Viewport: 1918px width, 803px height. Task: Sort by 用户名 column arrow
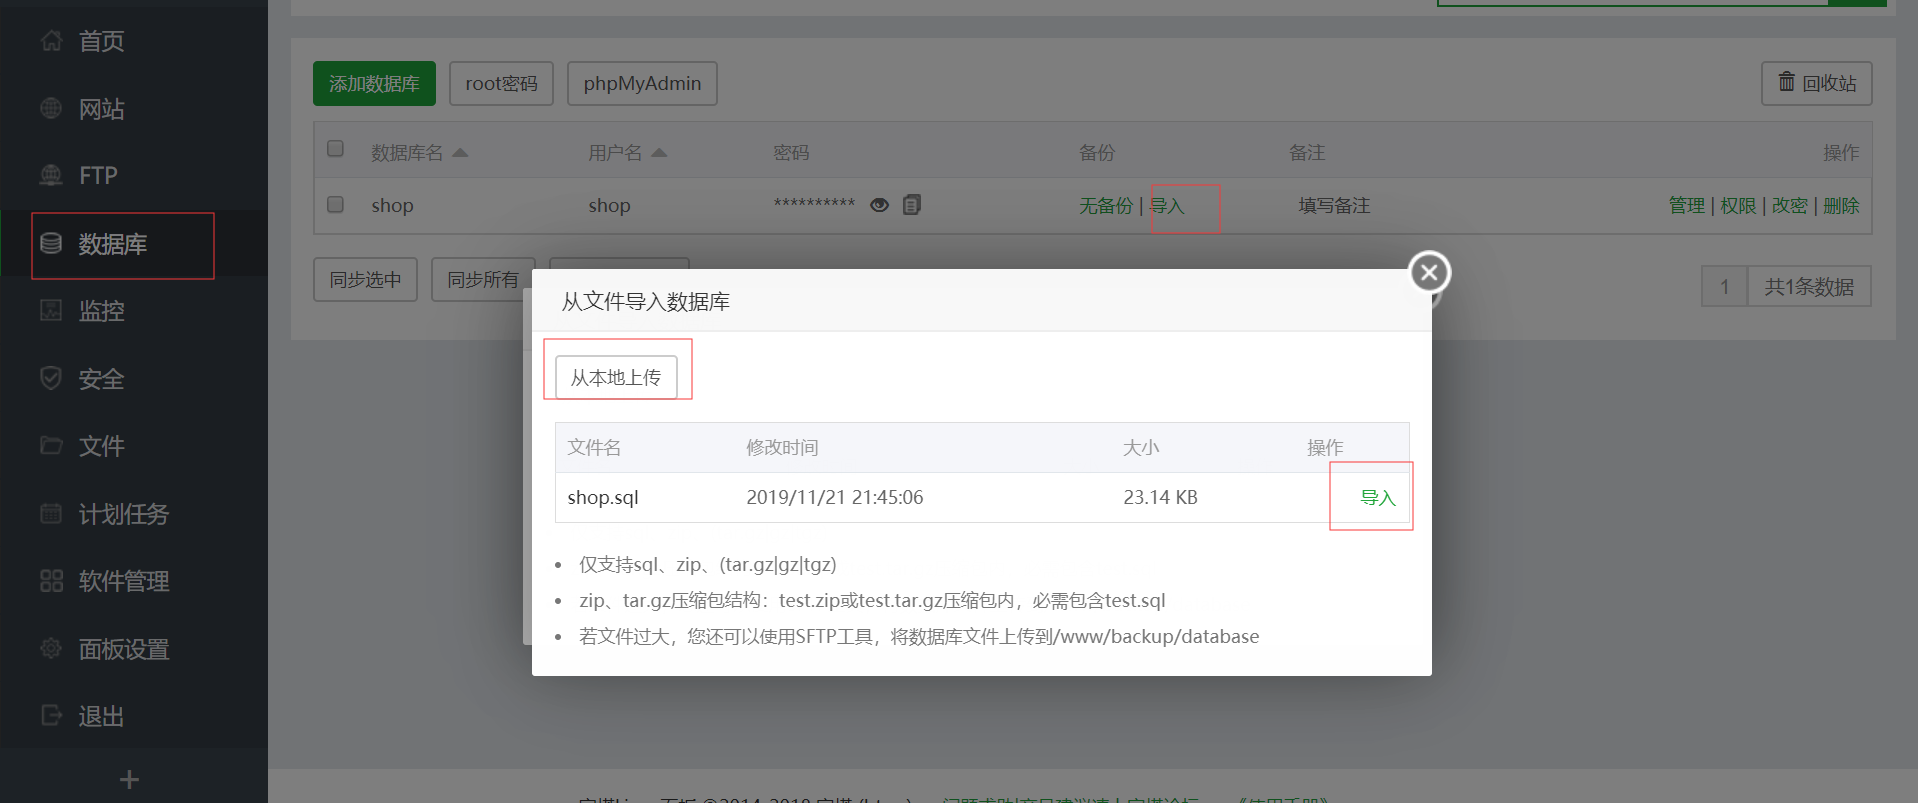[659, 153]
